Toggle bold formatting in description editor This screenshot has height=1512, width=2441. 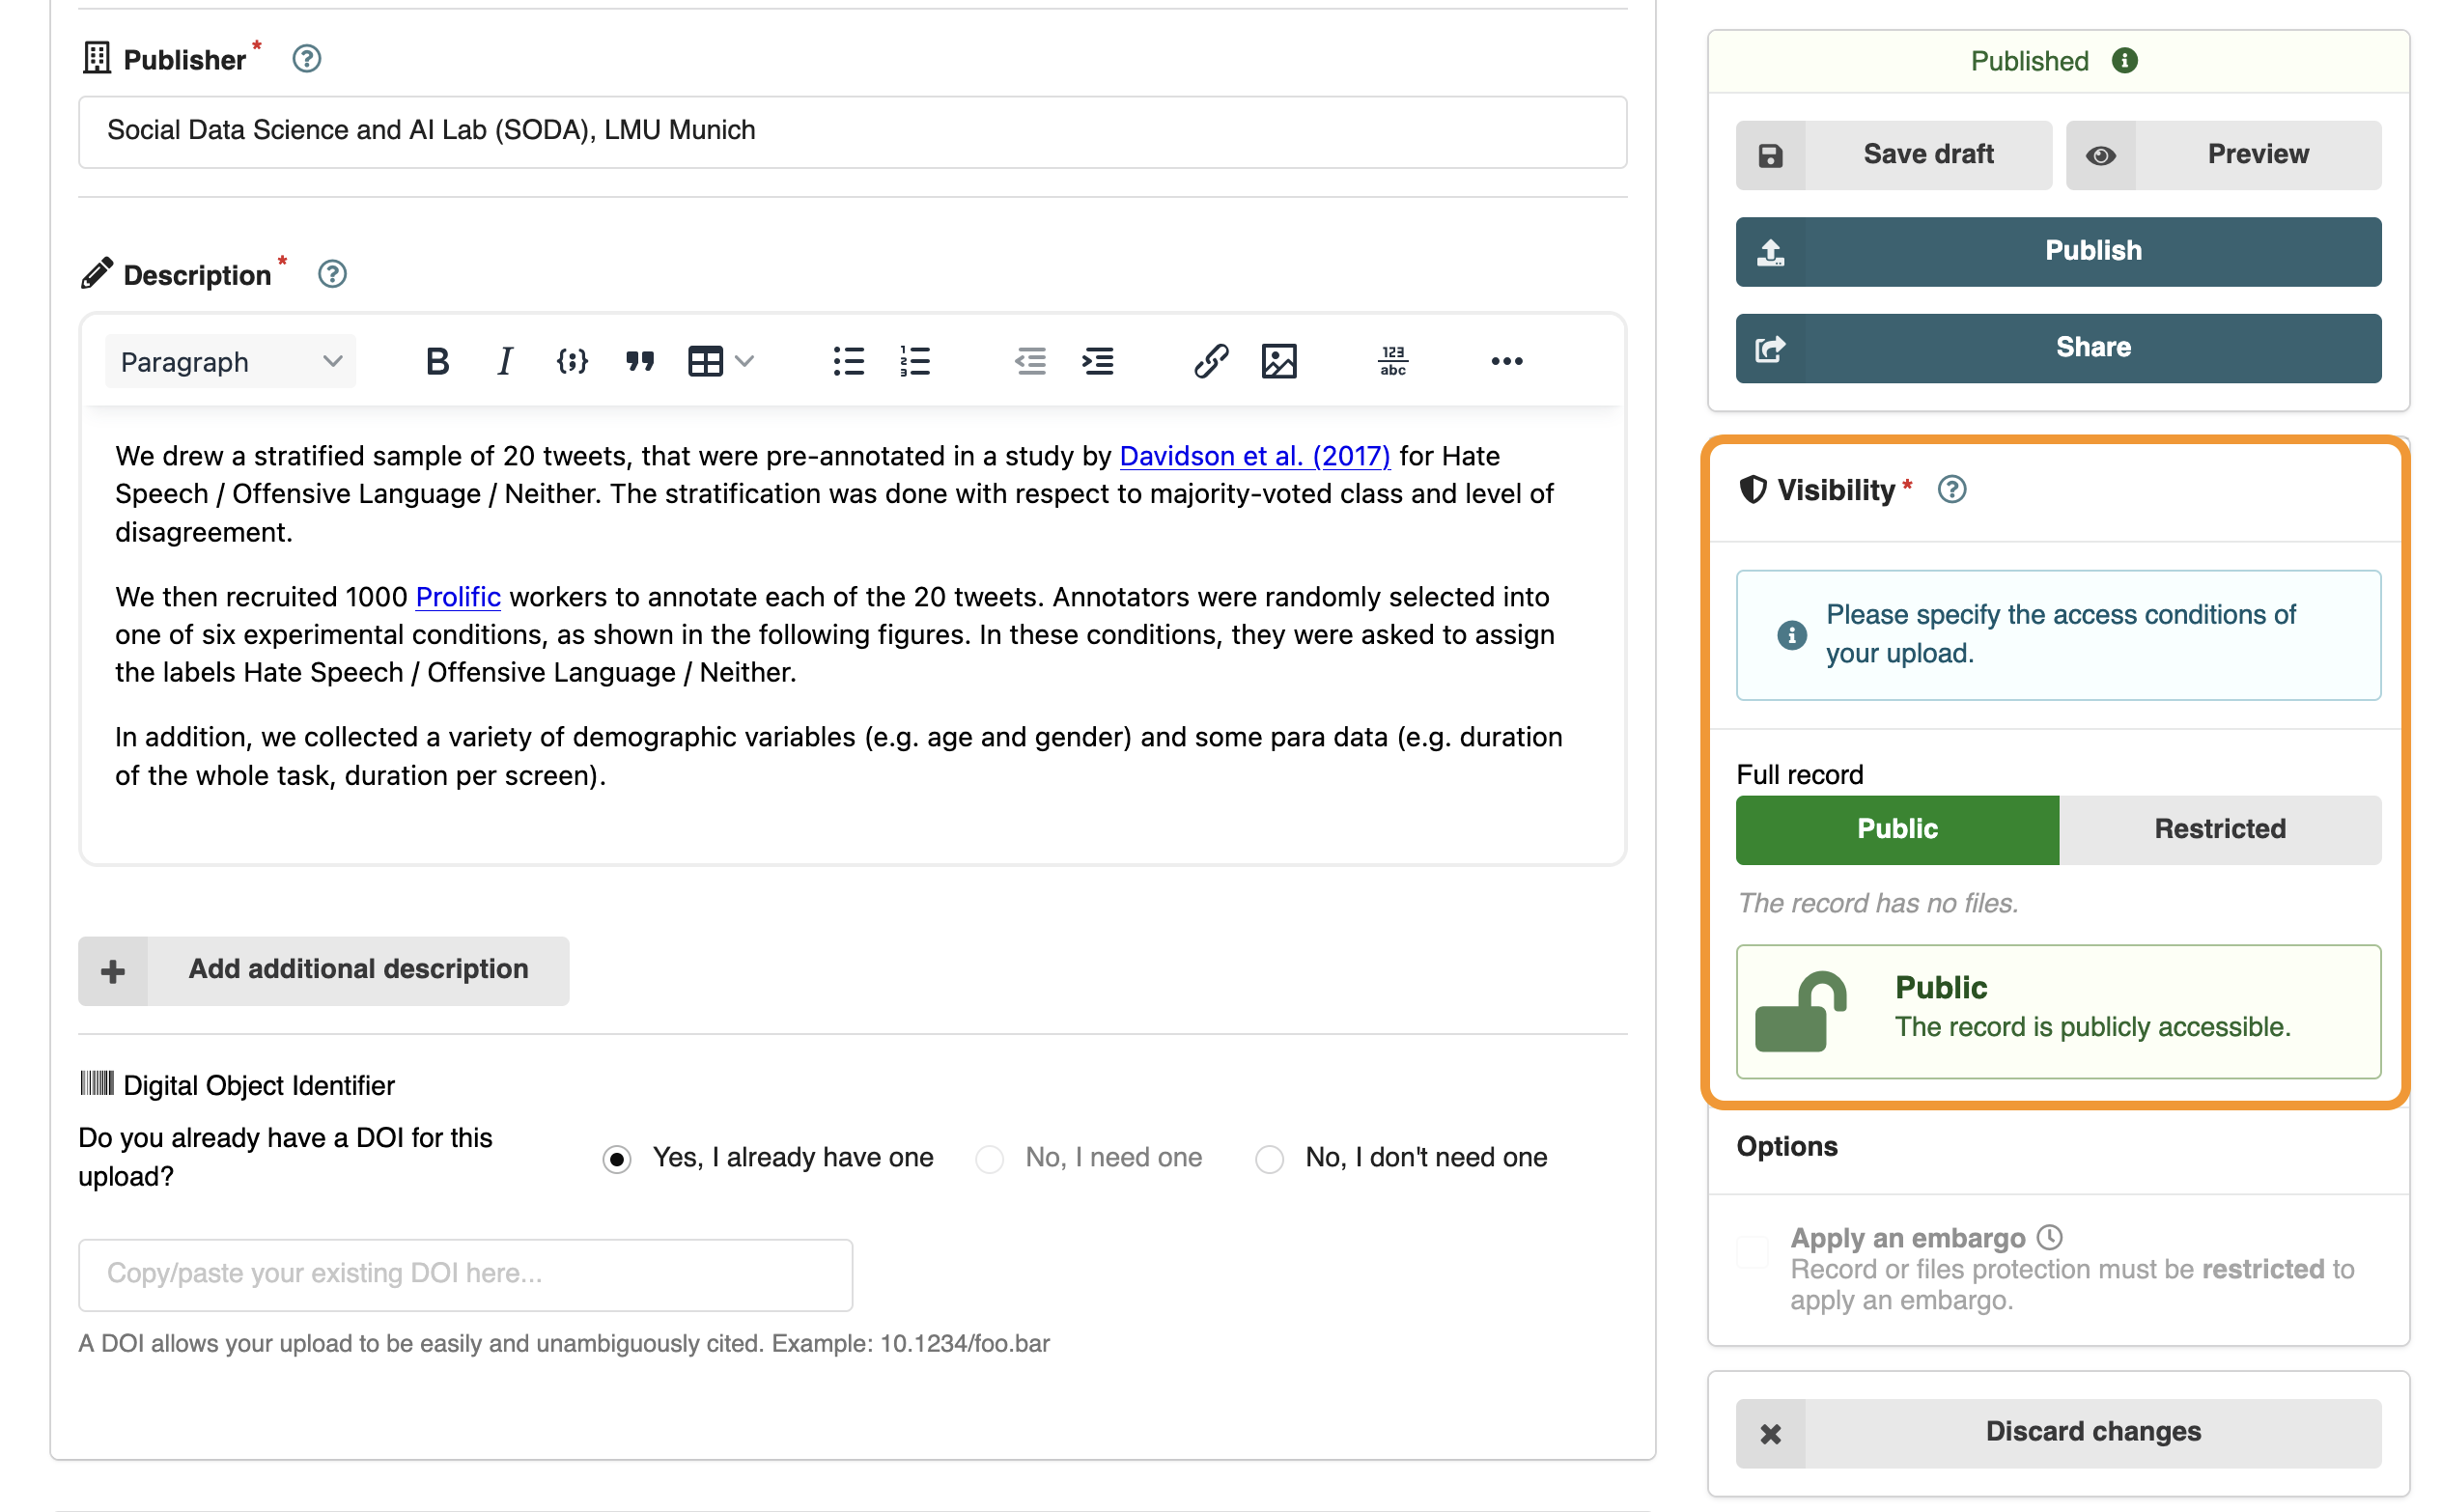437,361
